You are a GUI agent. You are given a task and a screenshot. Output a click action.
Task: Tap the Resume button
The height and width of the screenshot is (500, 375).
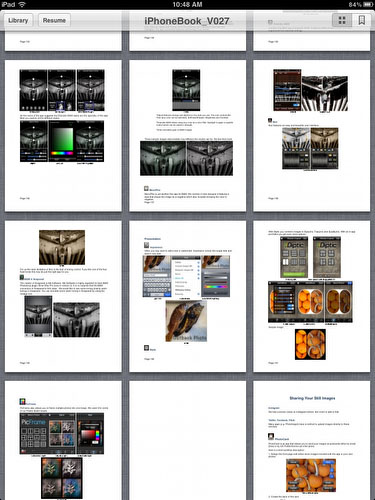[x=54, y=21]
